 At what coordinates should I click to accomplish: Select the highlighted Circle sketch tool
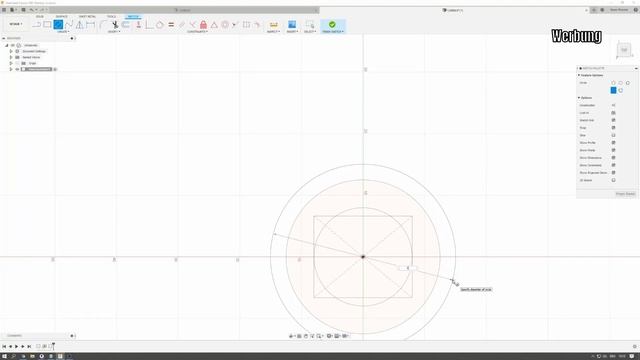point(58,24)
